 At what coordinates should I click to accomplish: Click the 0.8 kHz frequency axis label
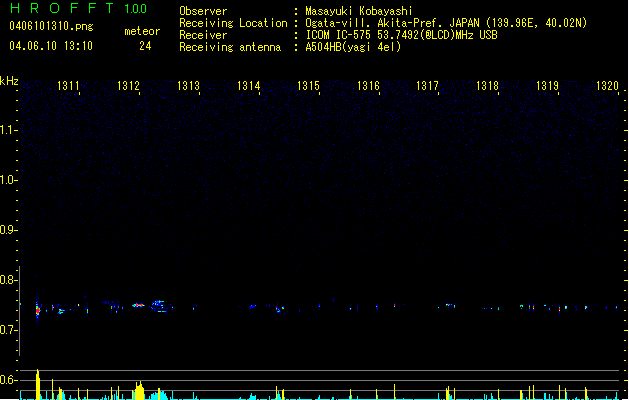point(8,280)
